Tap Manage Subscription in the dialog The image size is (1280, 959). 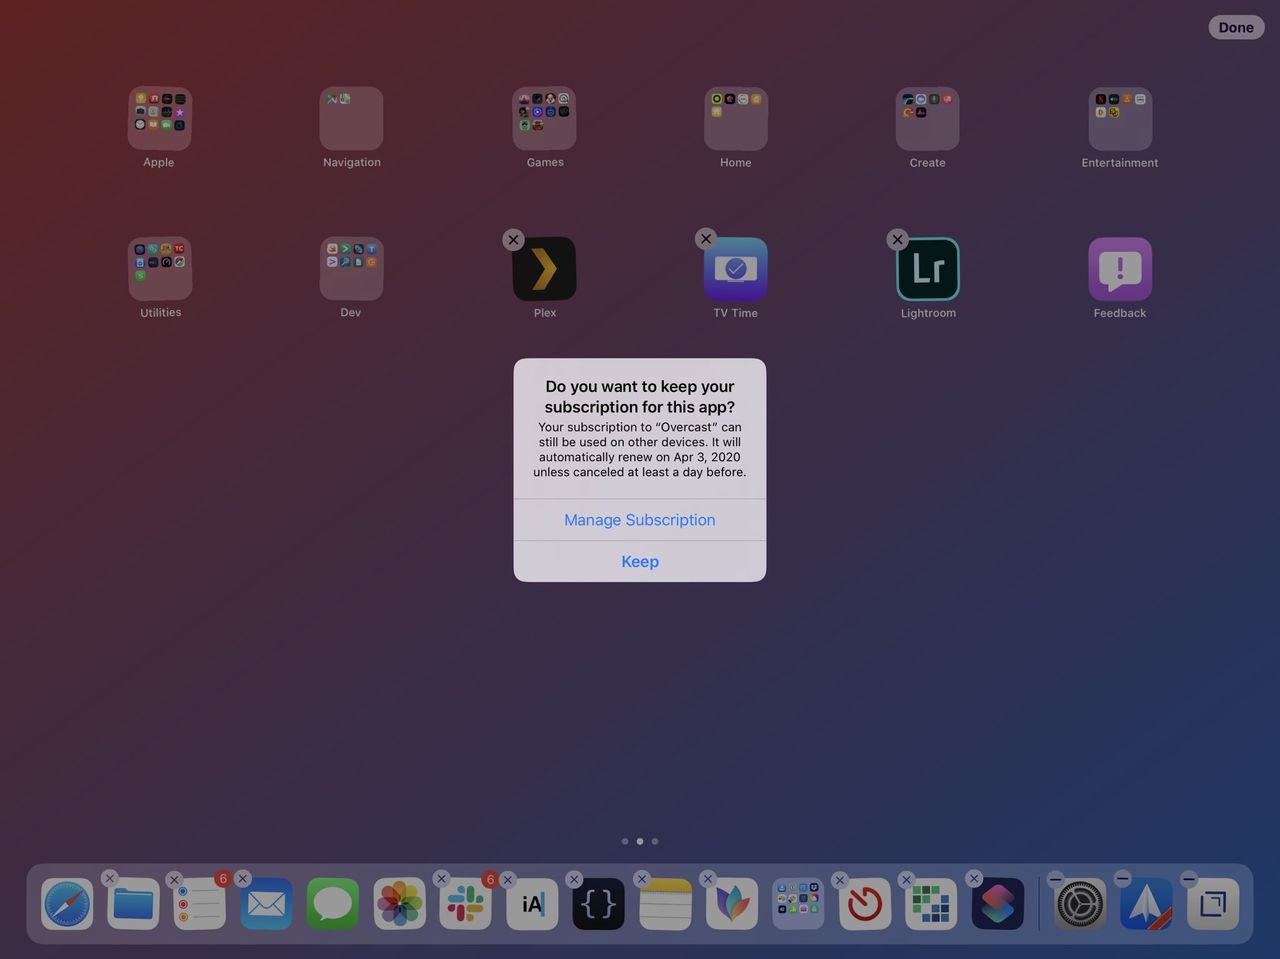639,519
